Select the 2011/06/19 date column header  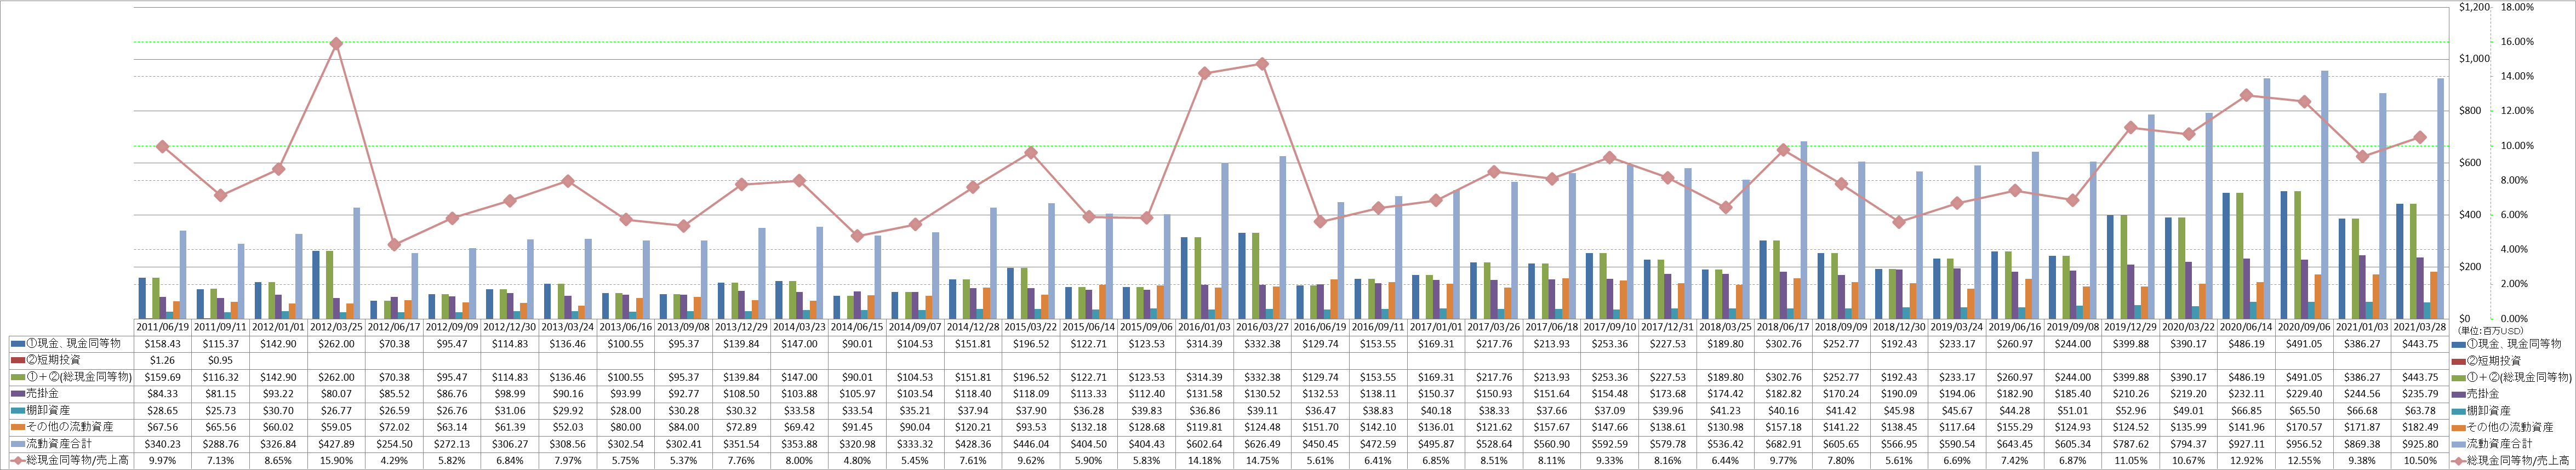click(163, 327)
